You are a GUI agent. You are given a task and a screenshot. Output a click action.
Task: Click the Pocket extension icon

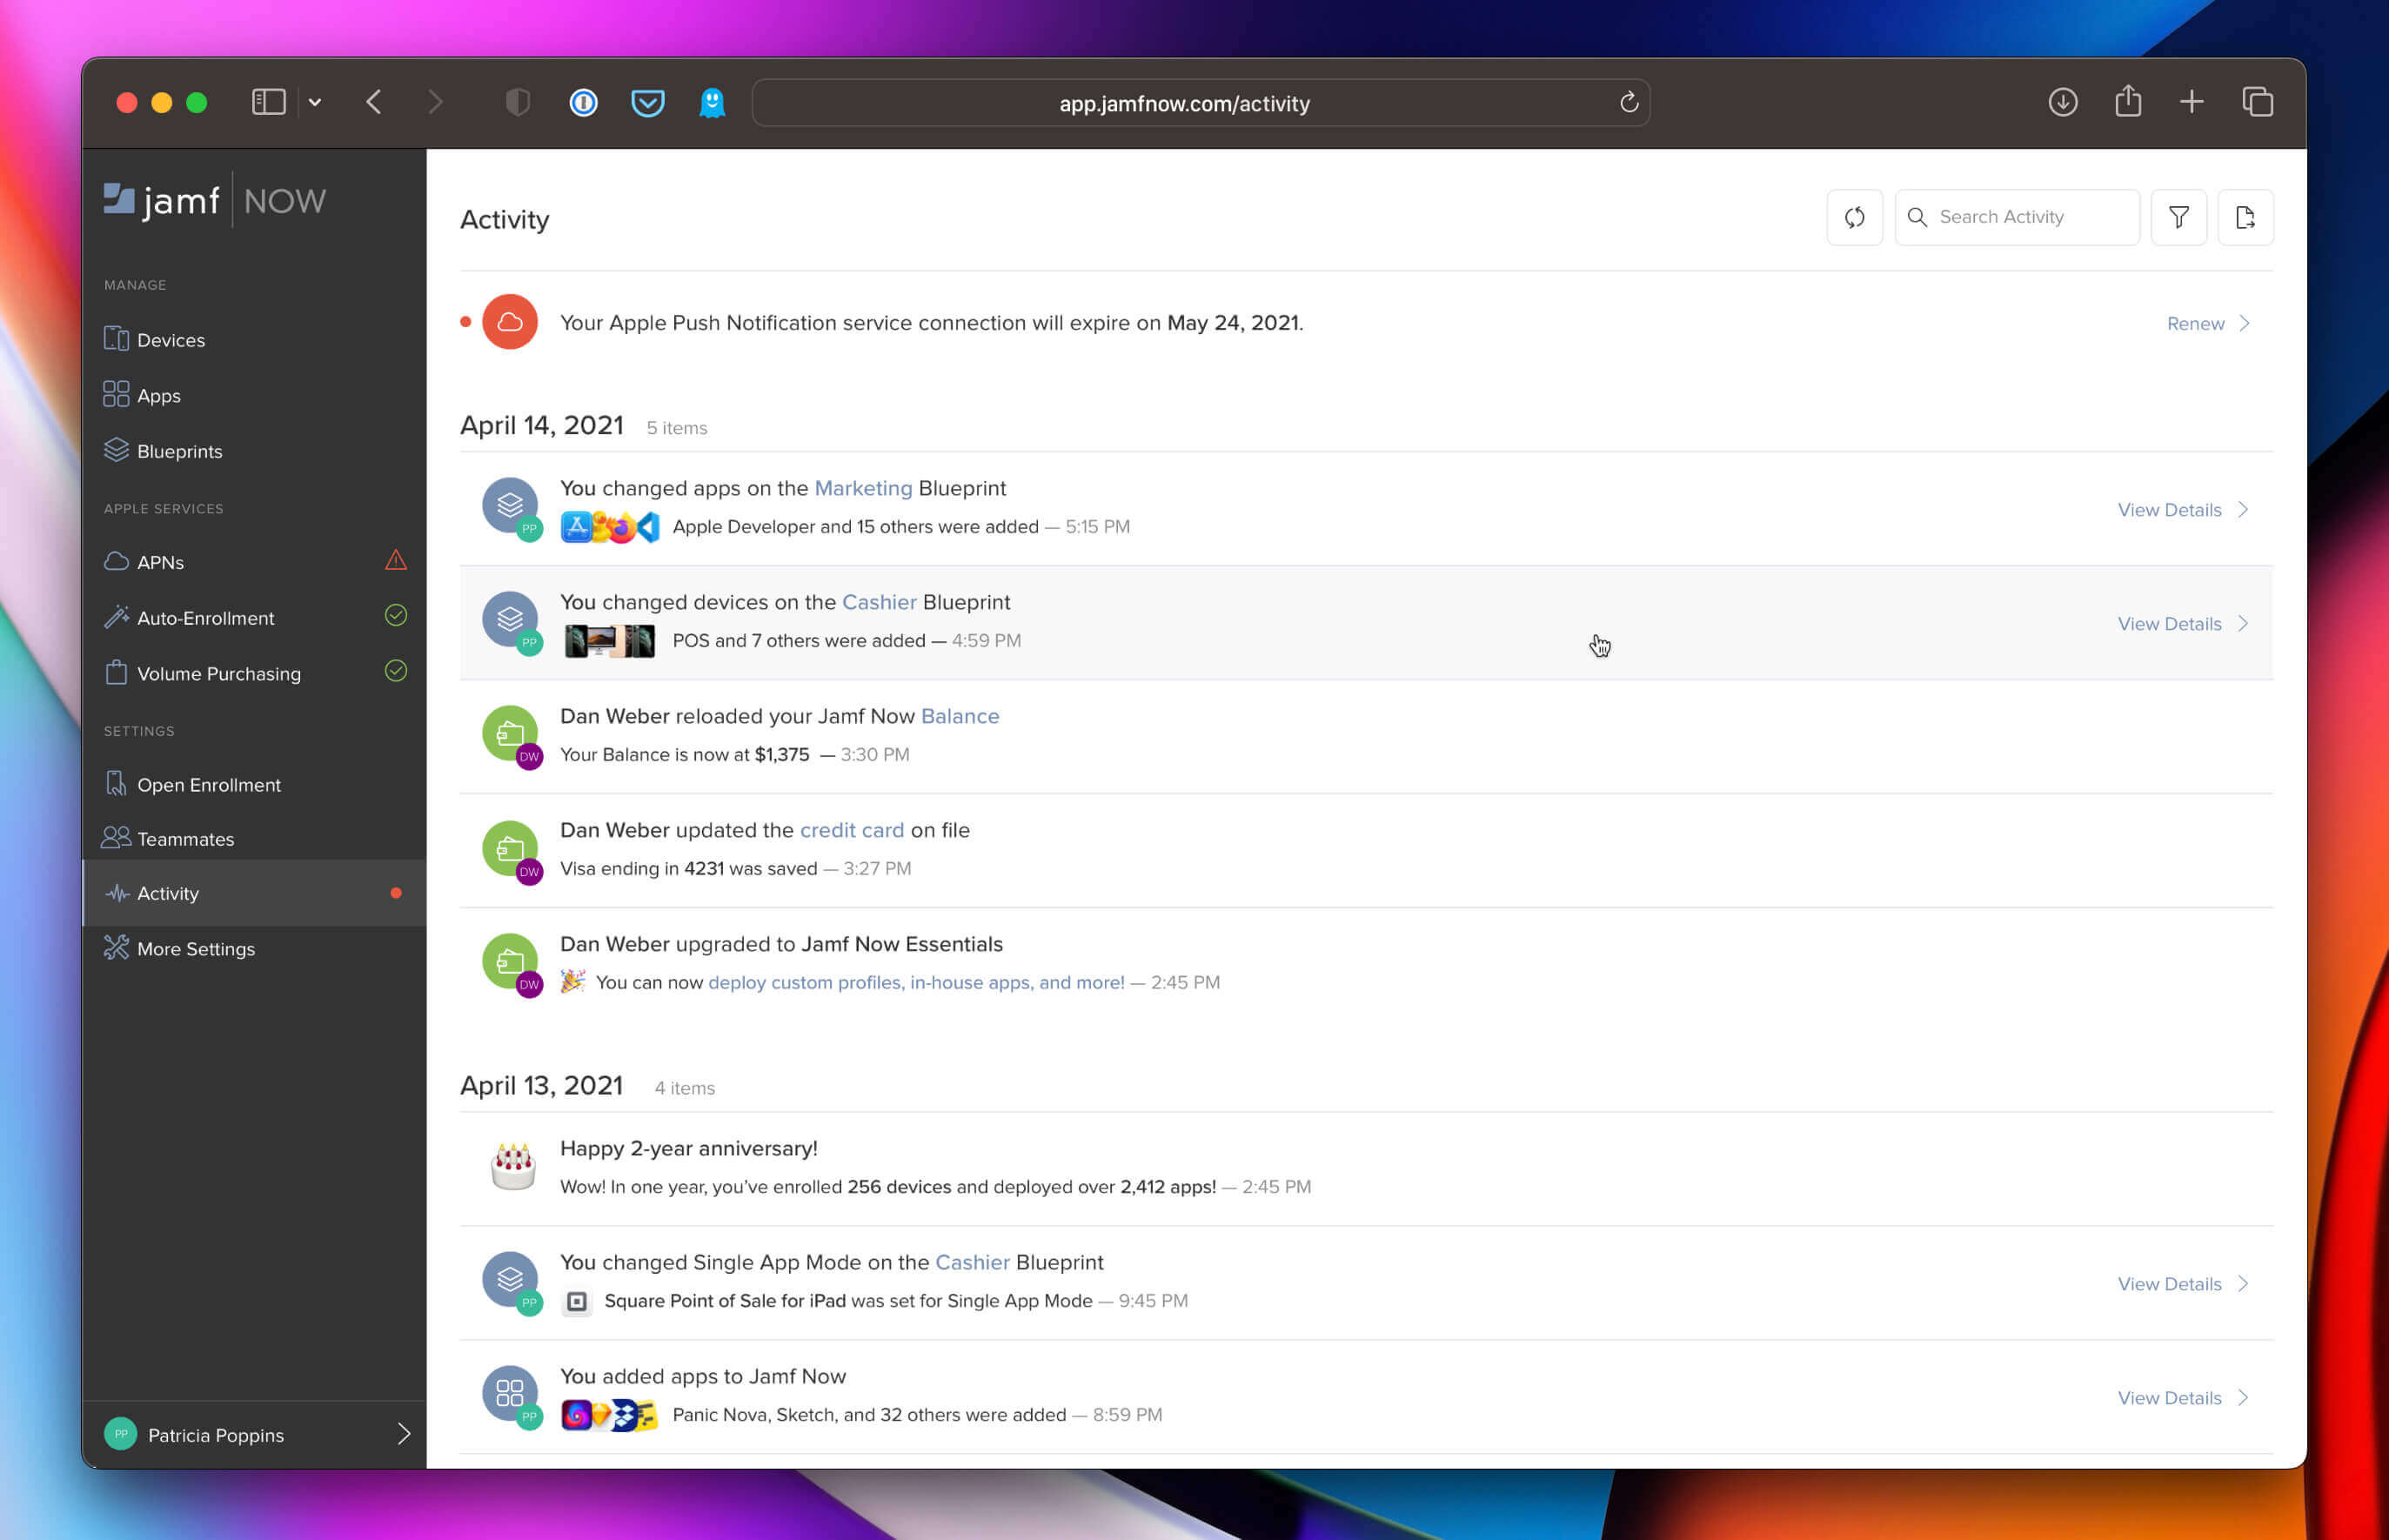(x=648, y=102)
